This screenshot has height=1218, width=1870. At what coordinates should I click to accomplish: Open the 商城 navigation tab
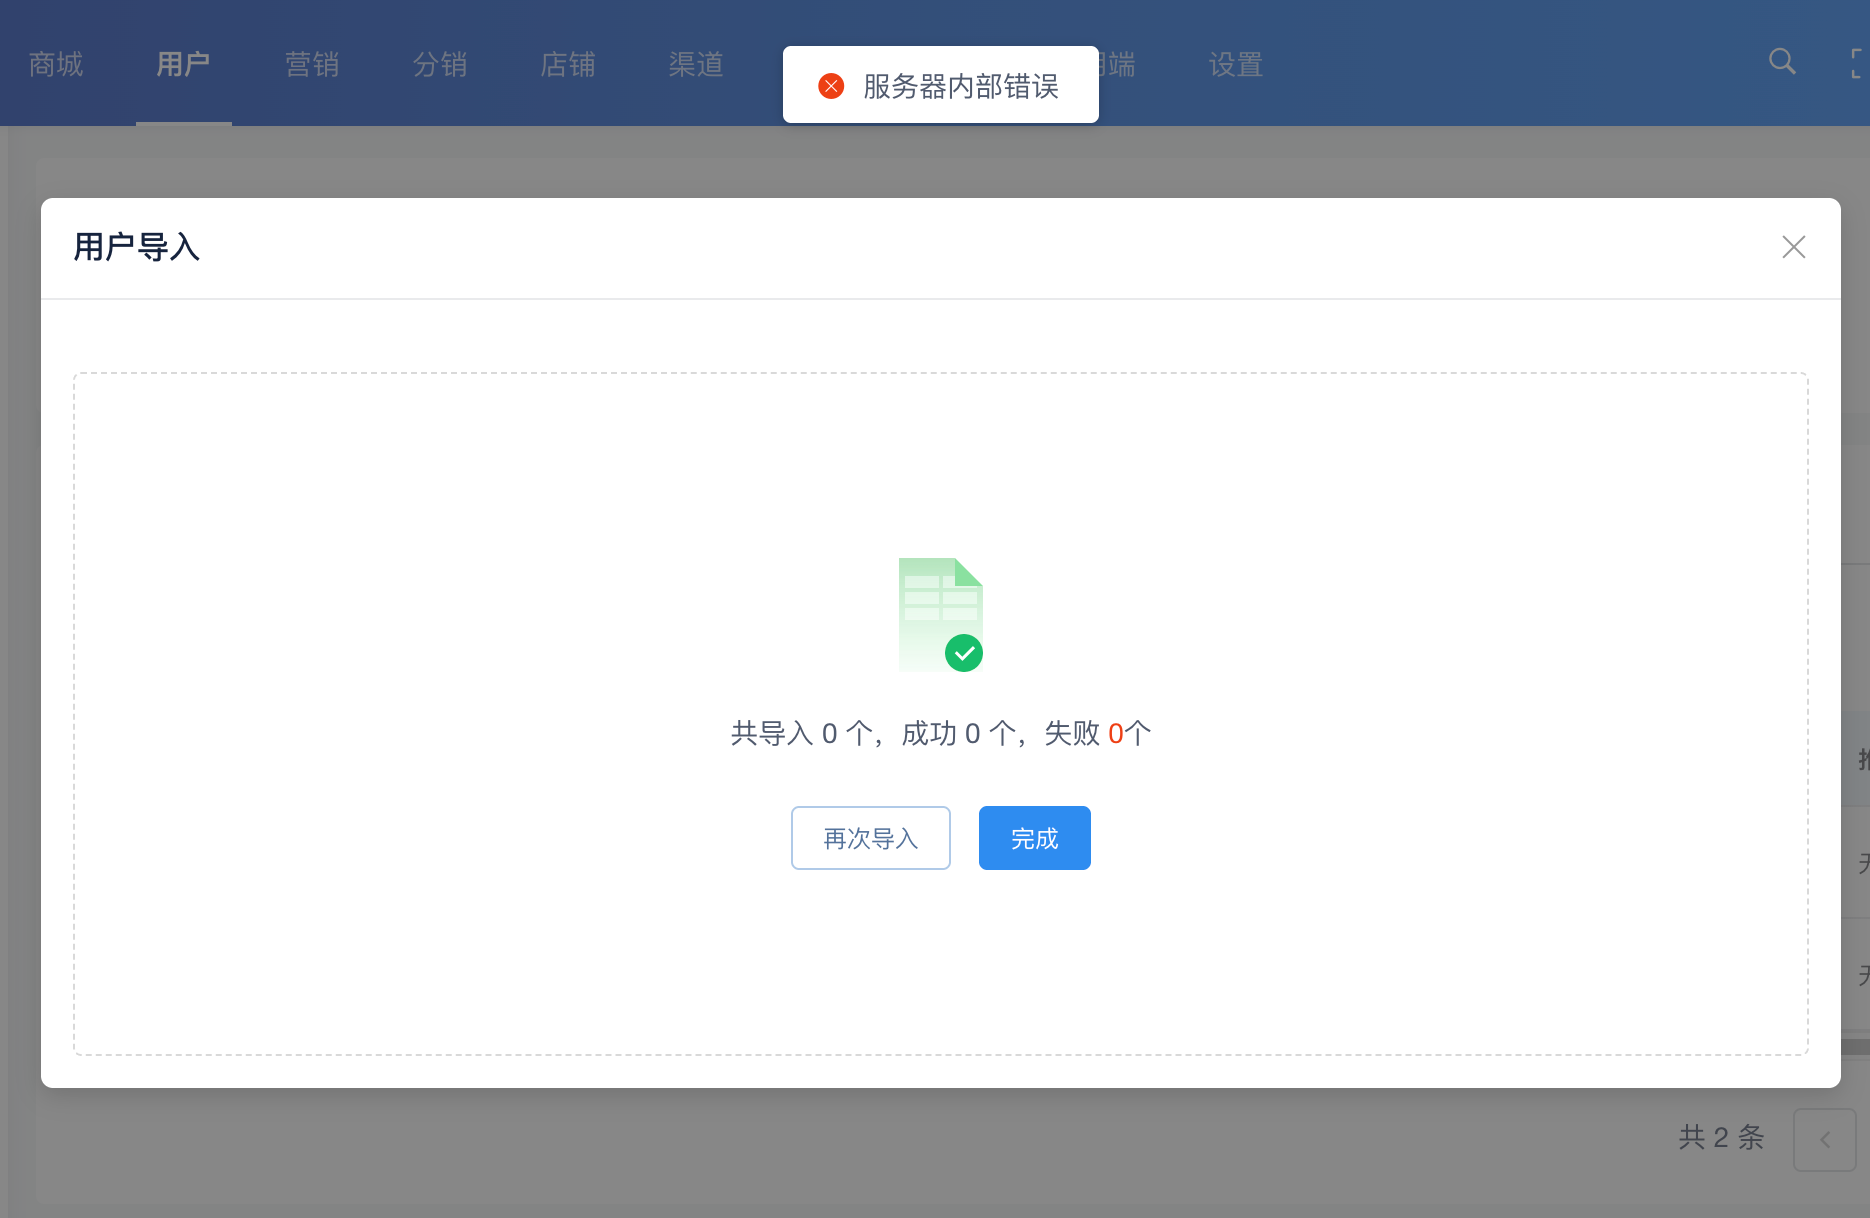pos(56,65)
